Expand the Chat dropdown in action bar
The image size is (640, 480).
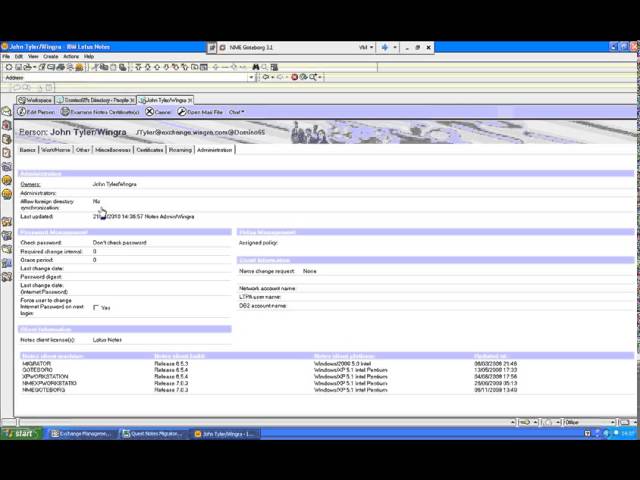(x=236, y=112)
